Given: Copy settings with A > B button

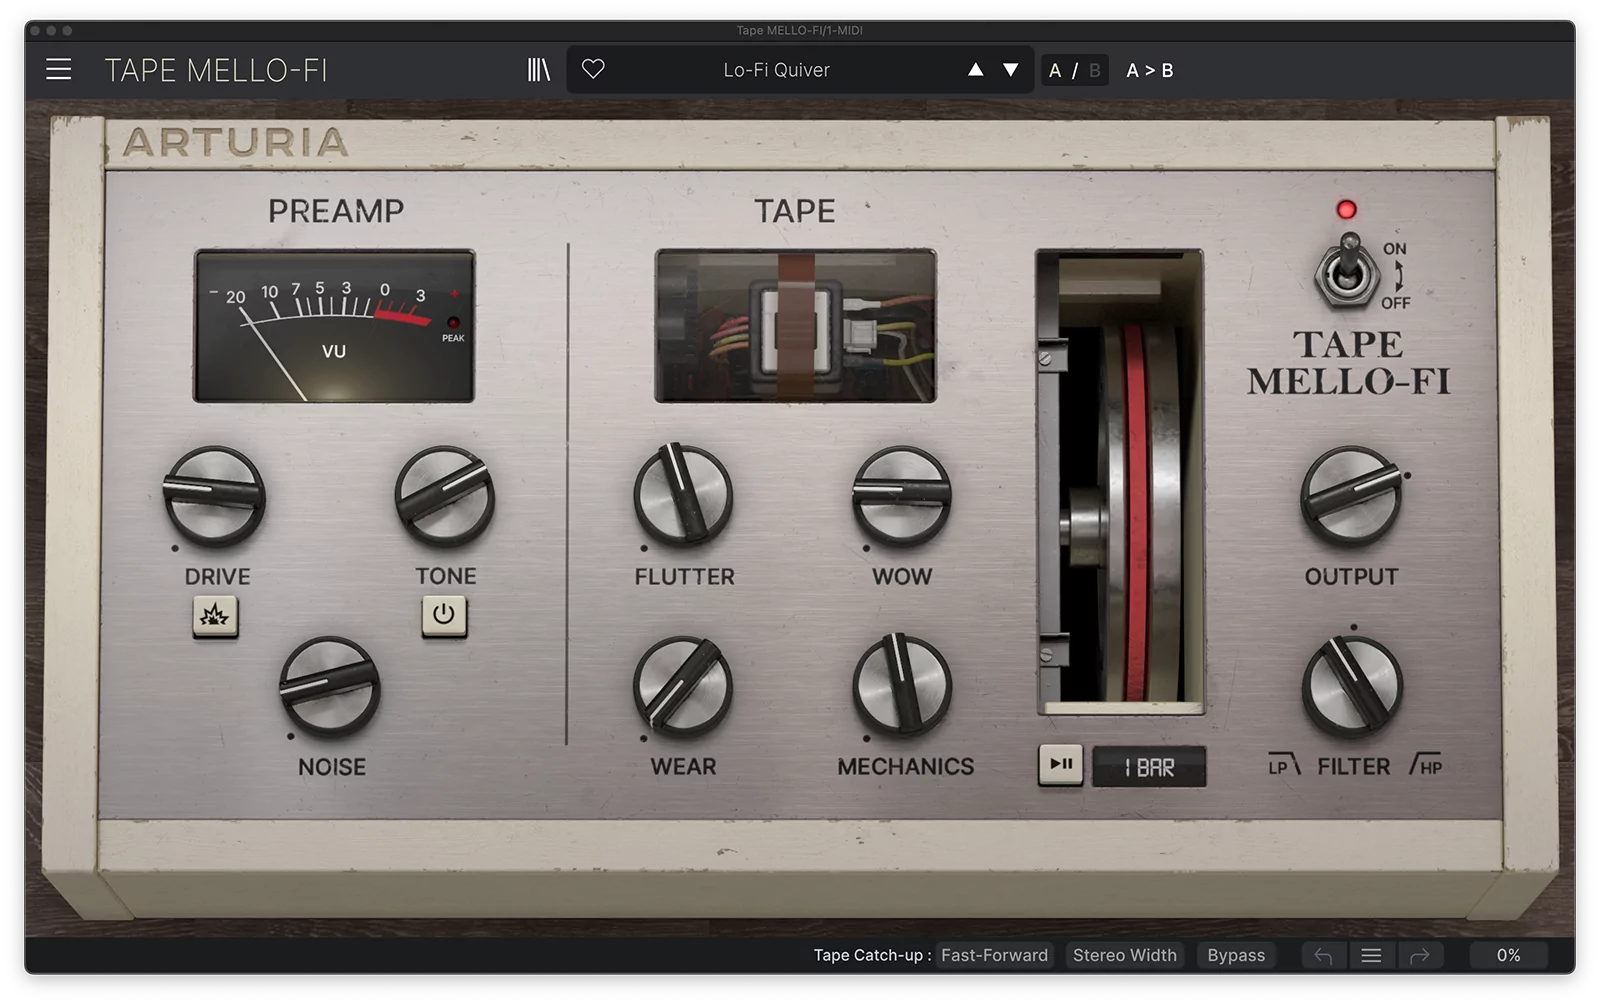Looking at the screenshot, I should pyautogui.click(x=1150, y=71).
